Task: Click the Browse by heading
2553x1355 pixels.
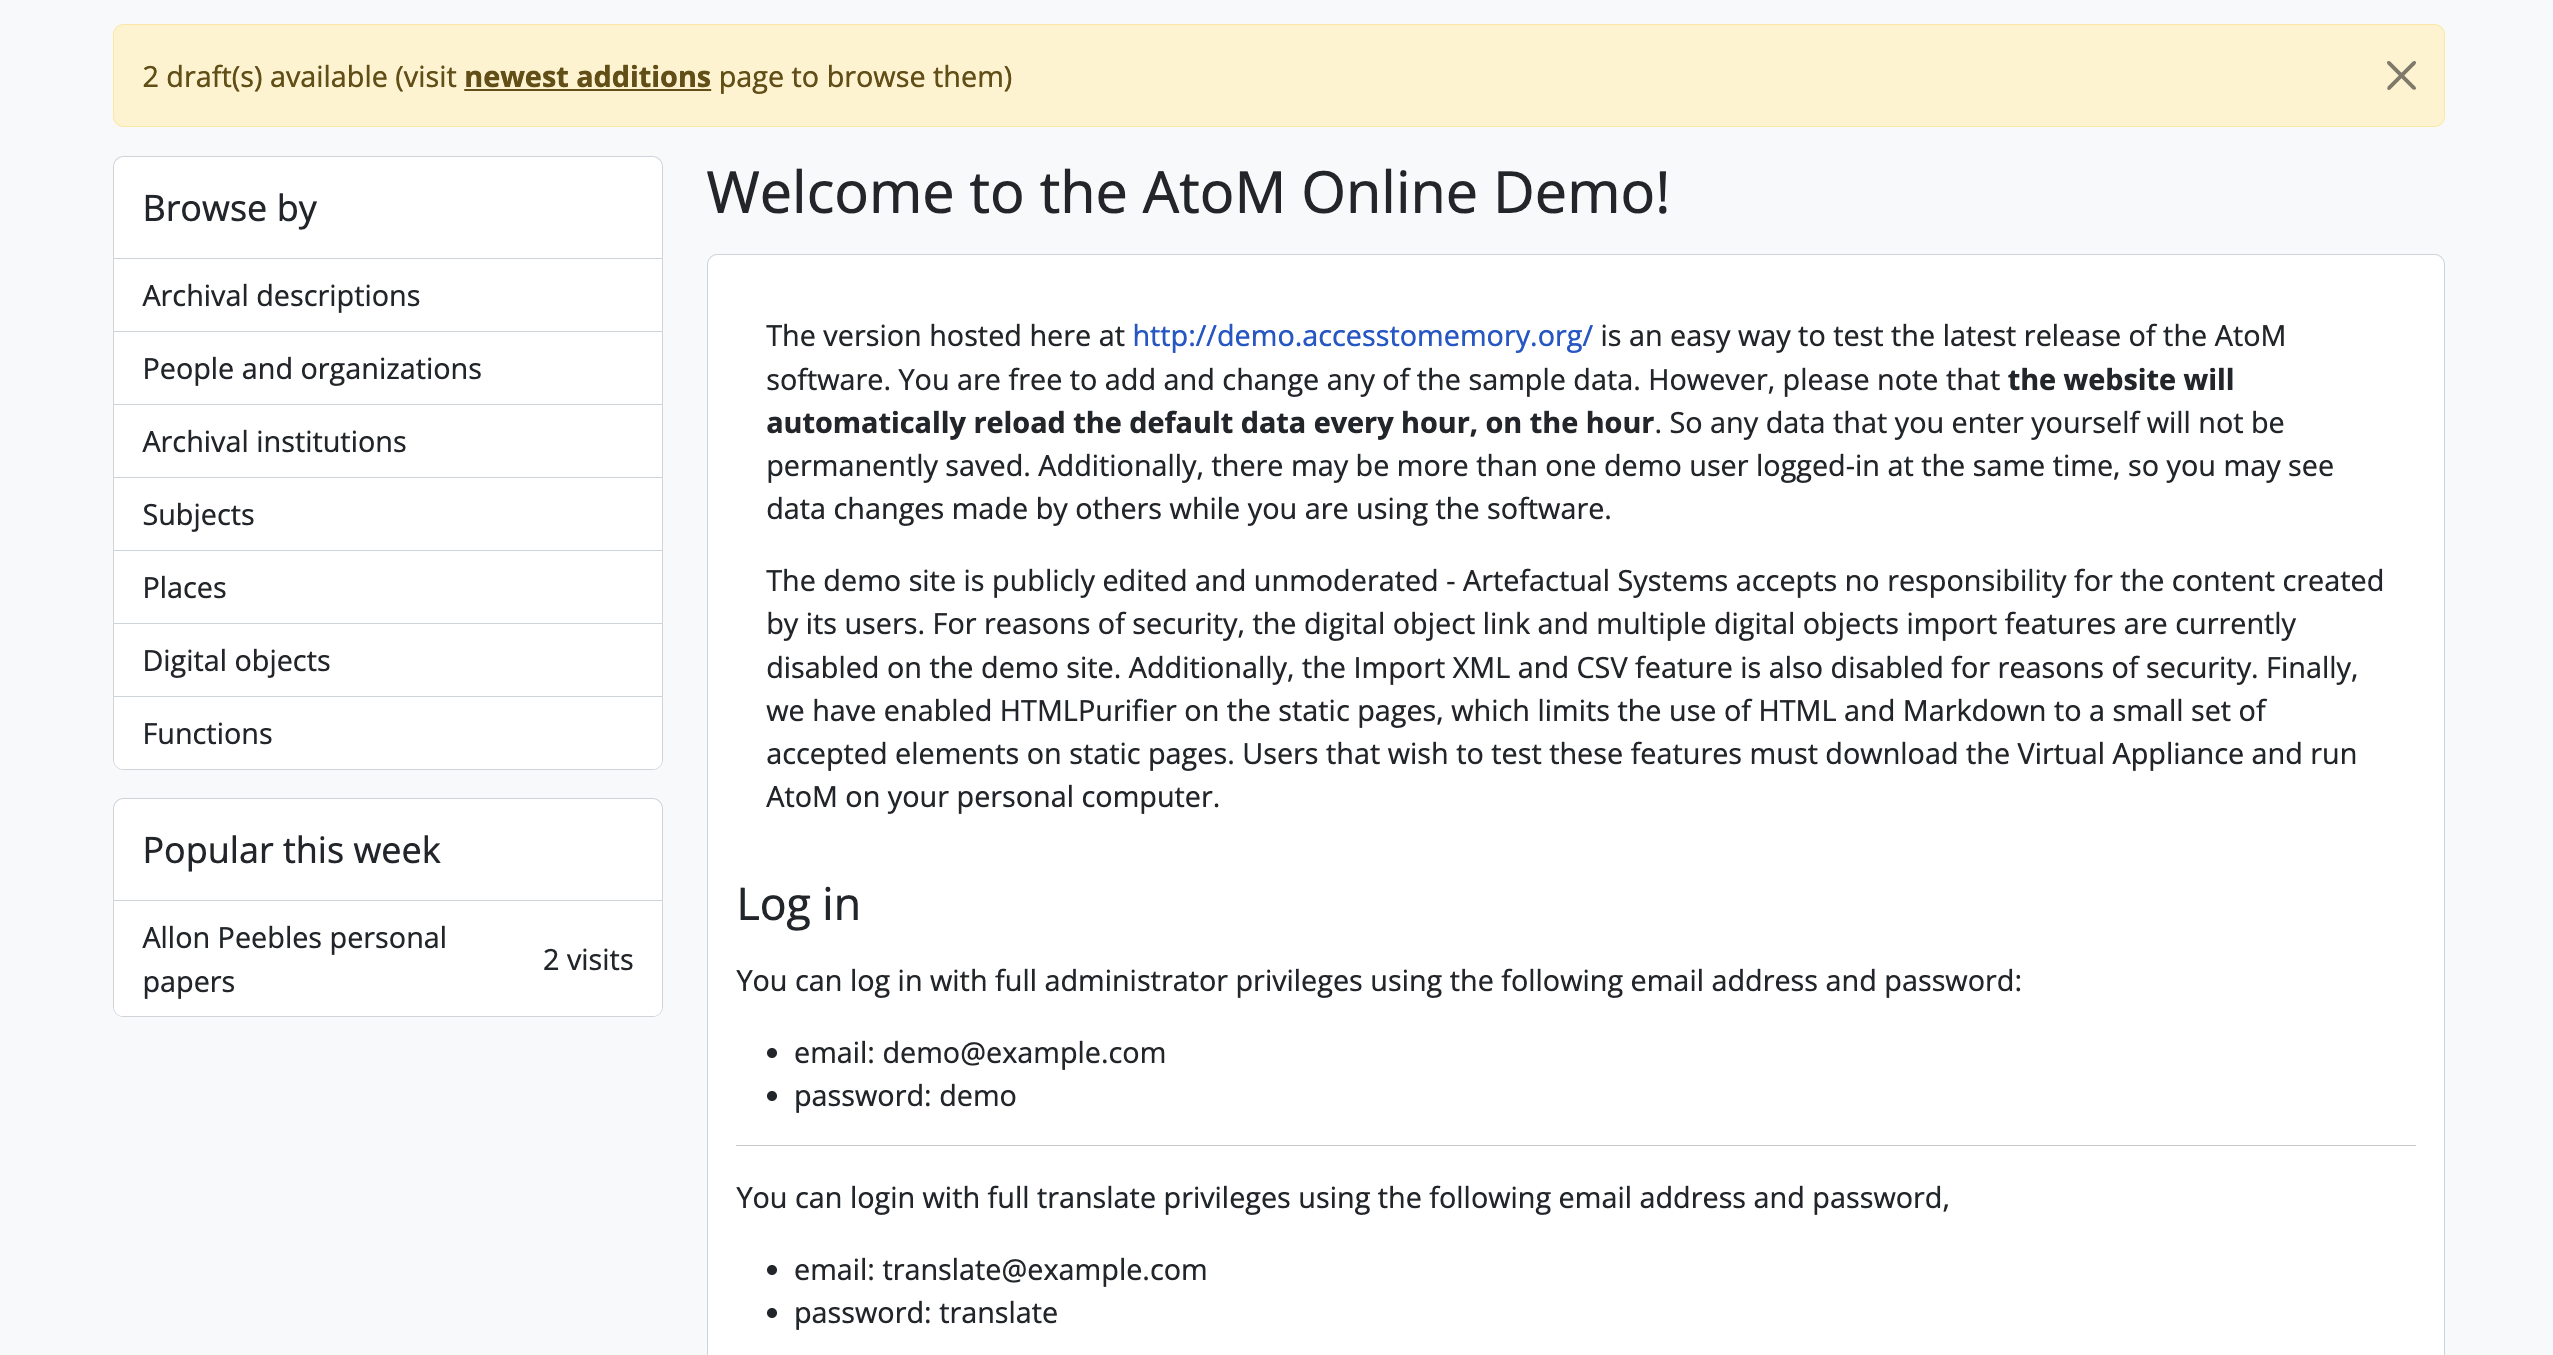Action: coord(230,209)
